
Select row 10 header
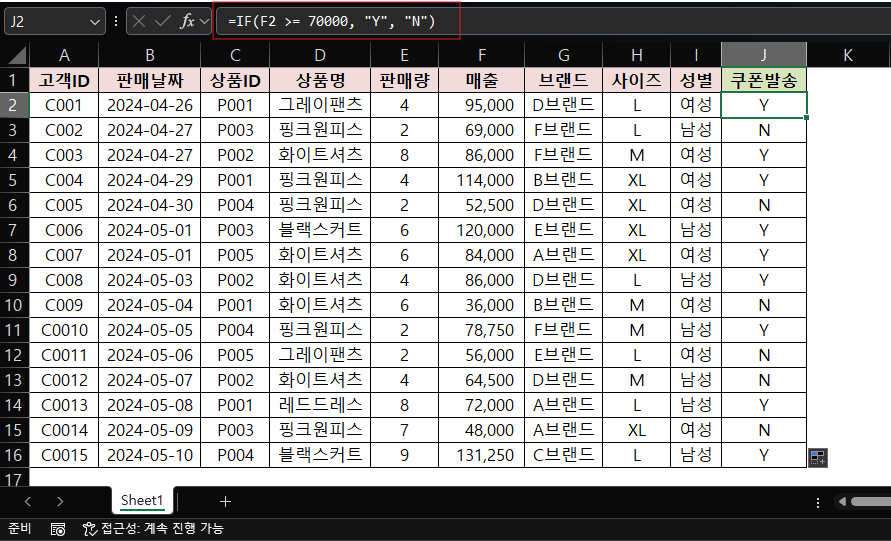click(14, 305)
